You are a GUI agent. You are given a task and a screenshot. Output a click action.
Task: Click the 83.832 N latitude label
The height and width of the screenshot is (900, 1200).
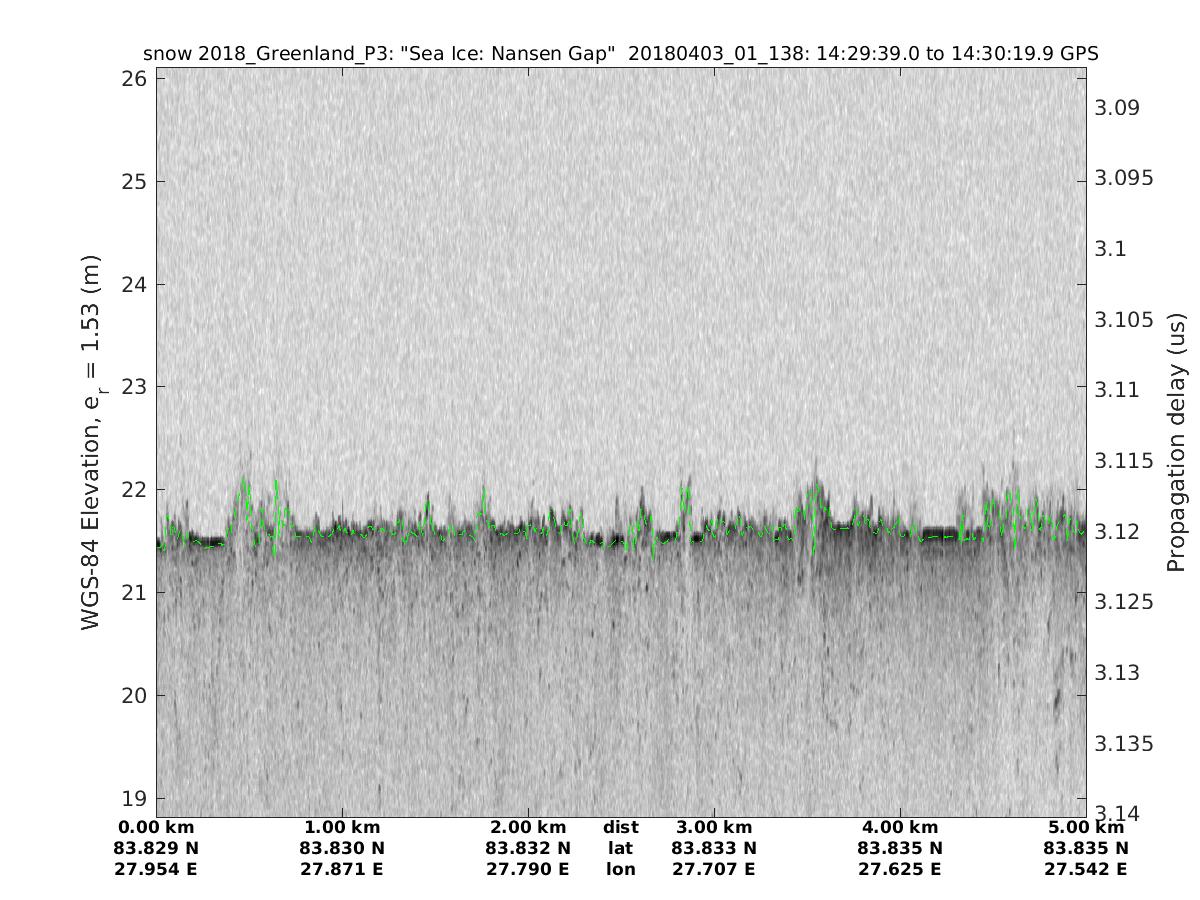528,848
